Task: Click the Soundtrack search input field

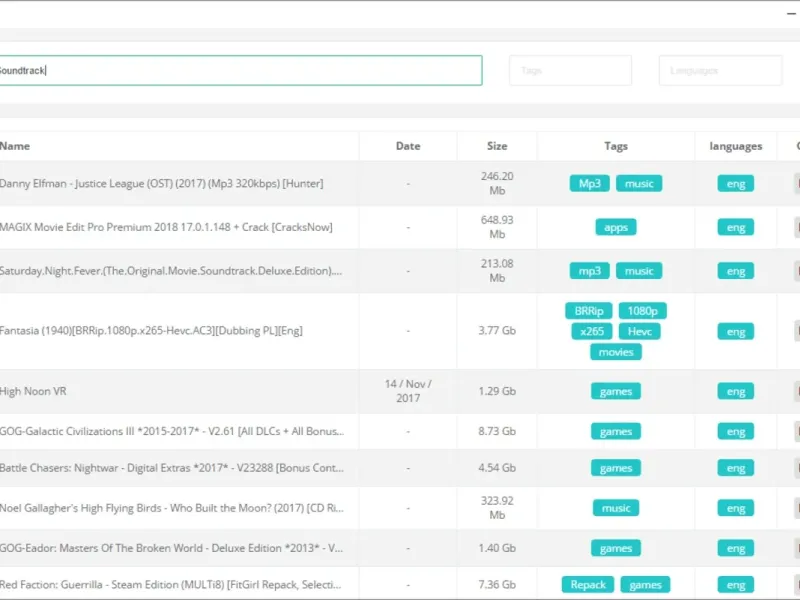Action: coord(241,70)
